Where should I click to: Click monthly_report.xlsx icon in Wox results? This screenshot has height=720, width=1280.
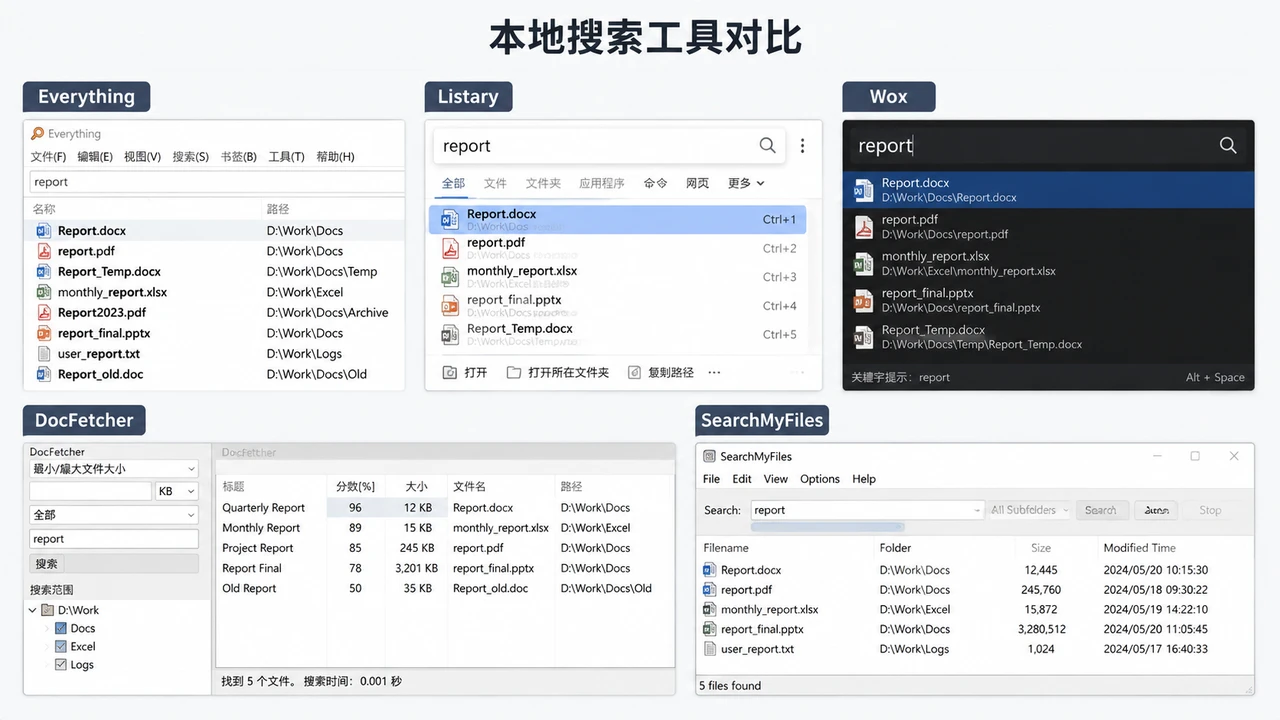[863, 264]
